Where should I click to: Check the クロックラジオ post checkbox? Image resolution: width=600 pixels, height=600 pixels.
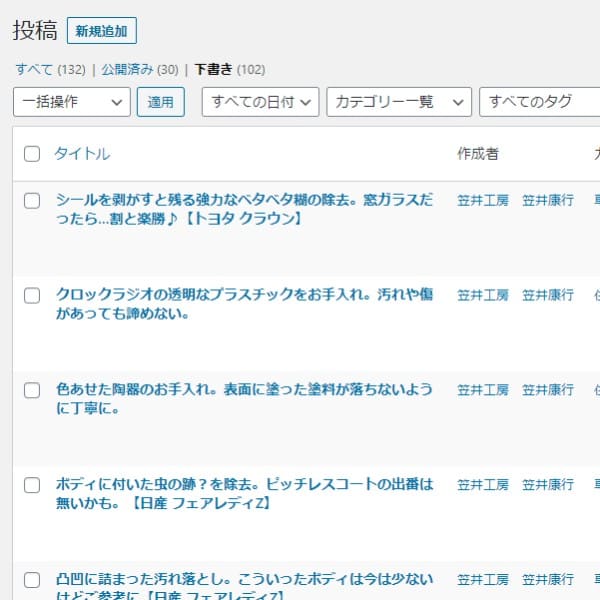click(x=32, y=296)
